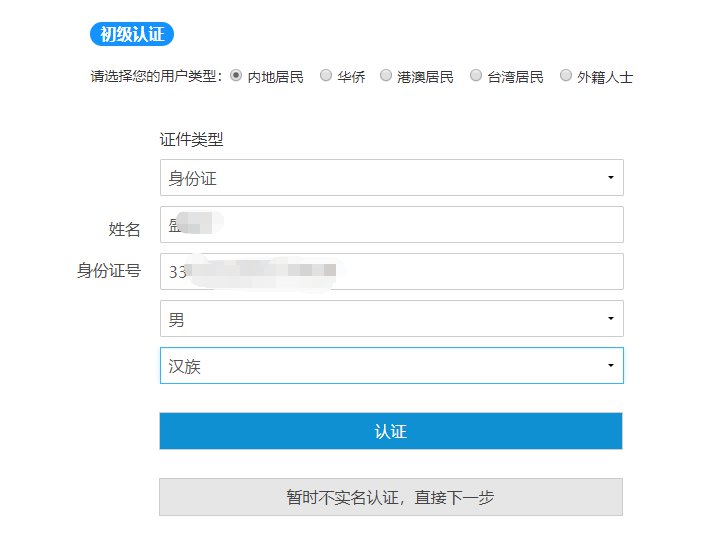The width and height of the screenshot is (709, 540).
Task: Click the 请选择您的用户类型 prompt text
Action: 156,76
